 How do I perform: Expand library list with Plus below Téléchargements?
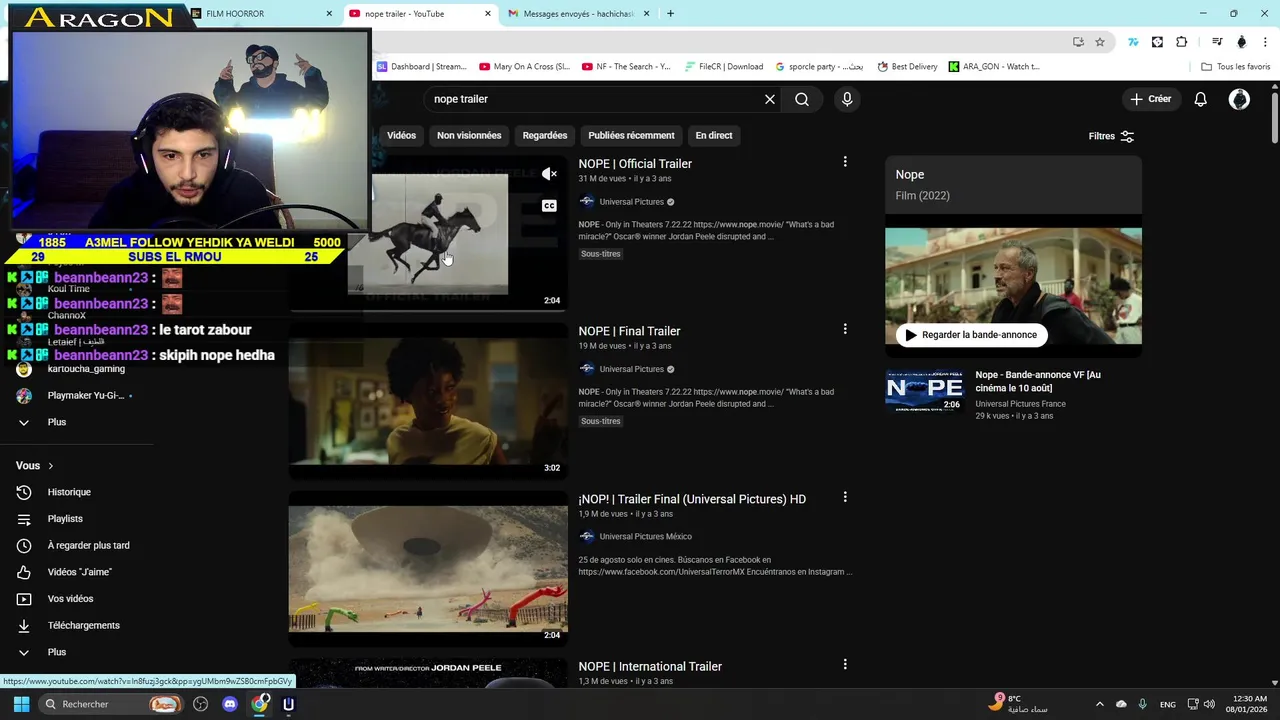click(56, 652)
